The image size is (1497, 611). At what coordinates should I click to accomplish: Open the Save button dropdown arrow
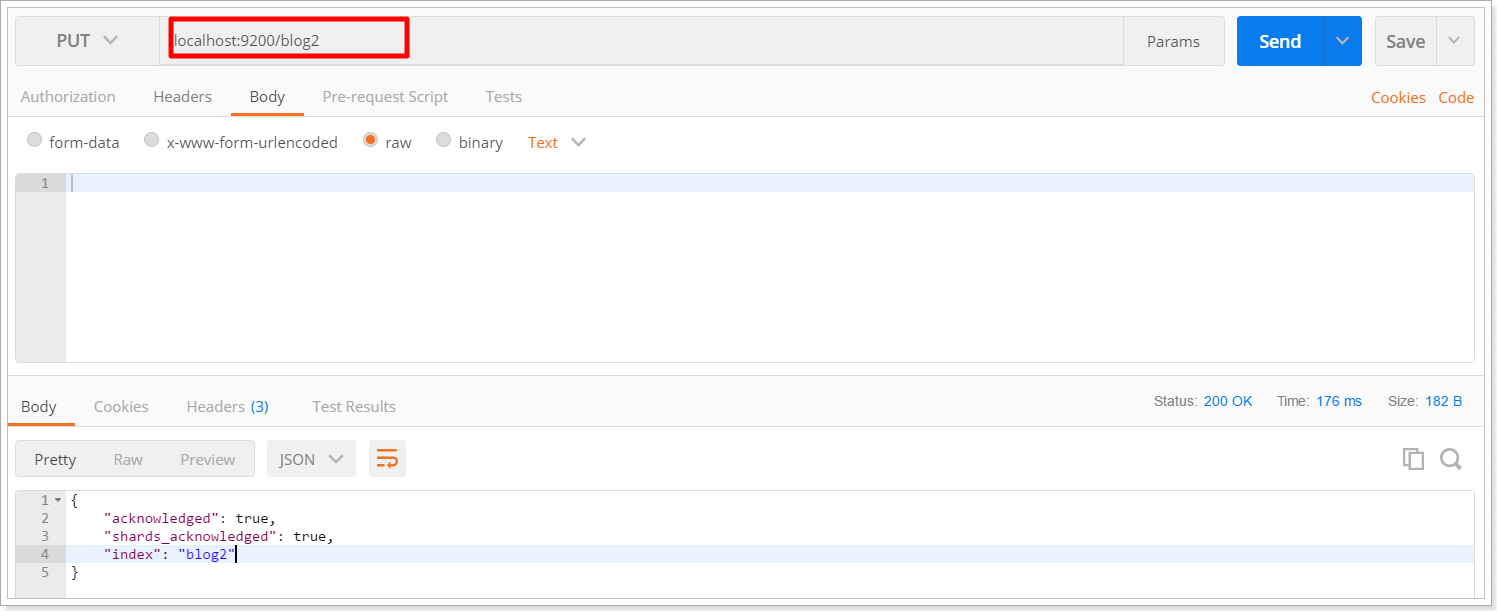click(1454, 41)
